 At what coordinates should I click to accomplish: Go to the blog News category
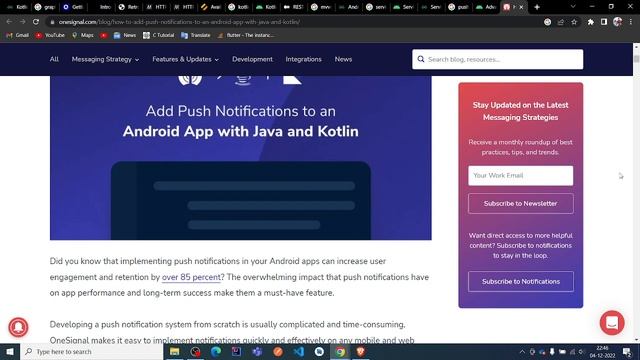[x=343, y=59]
